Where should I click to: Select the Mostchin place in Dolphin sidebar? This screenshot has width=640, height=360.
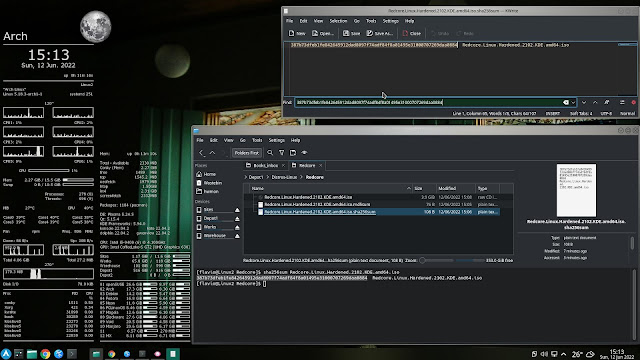(213, 183)
